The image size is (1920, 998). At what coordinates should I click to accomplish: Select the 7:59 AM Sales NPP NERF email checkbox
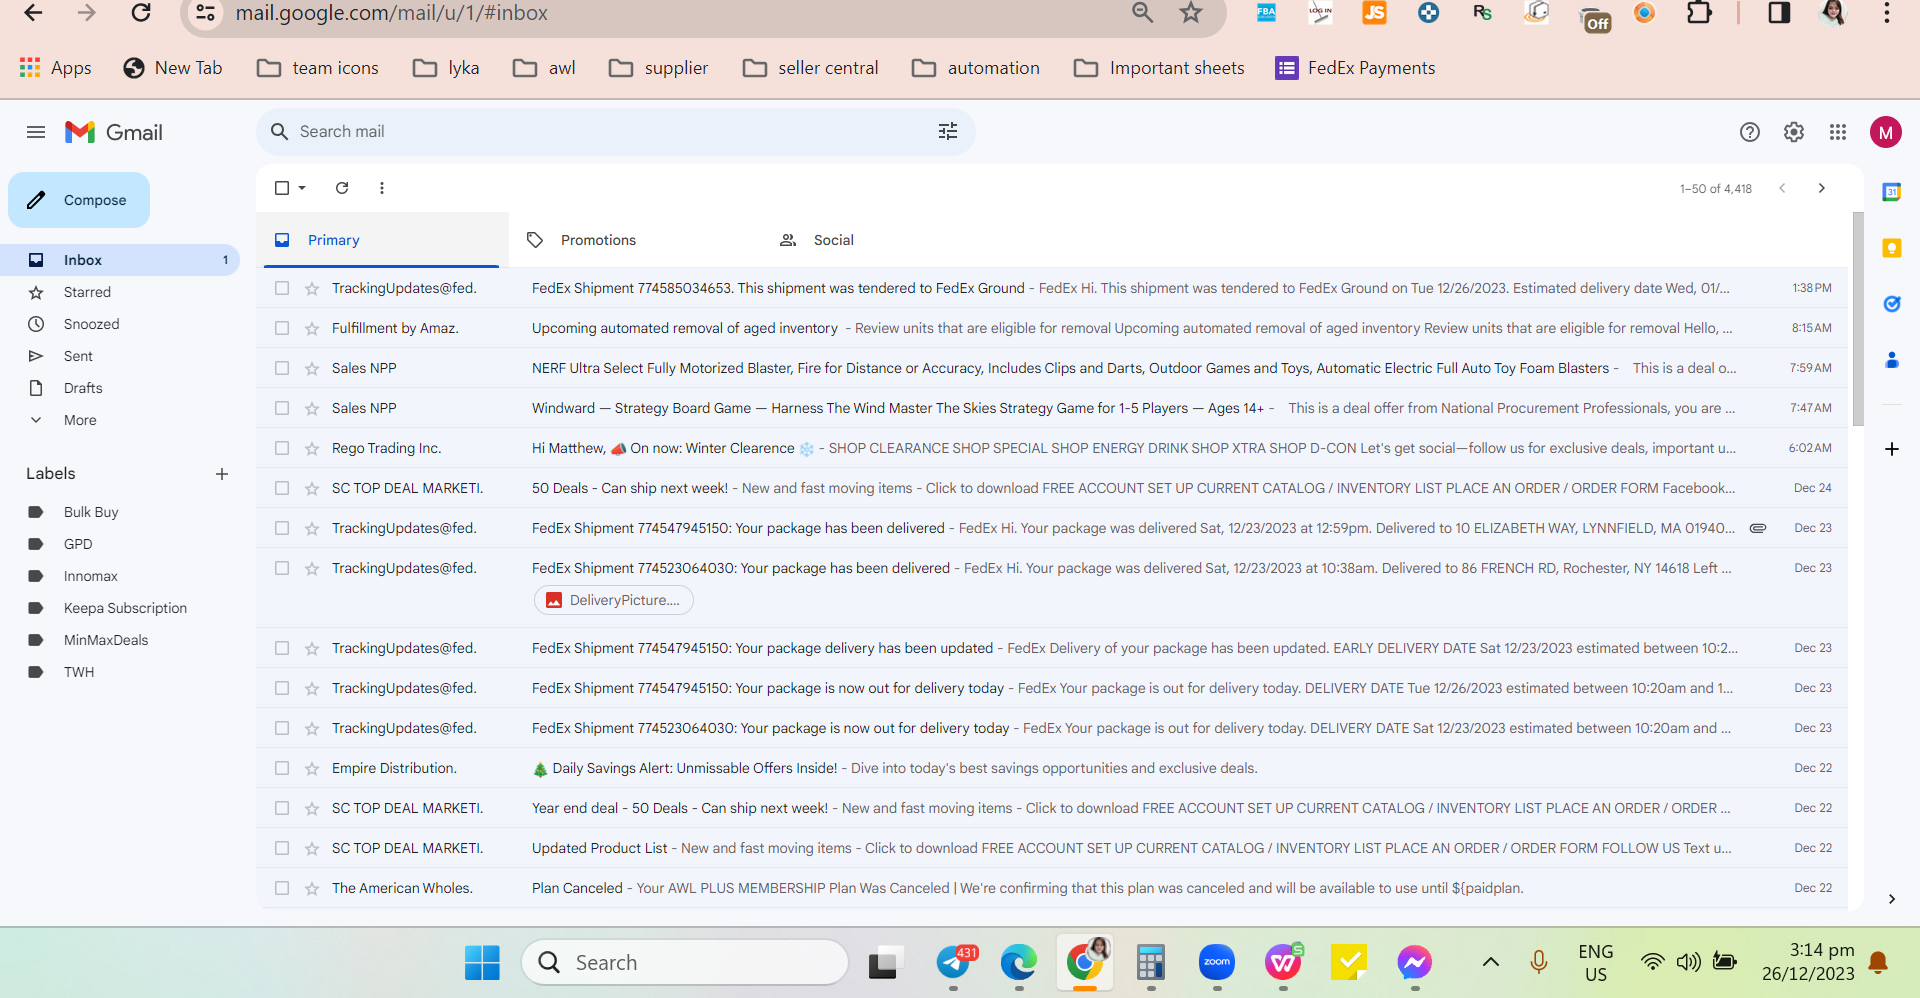(x=282, y=368)
